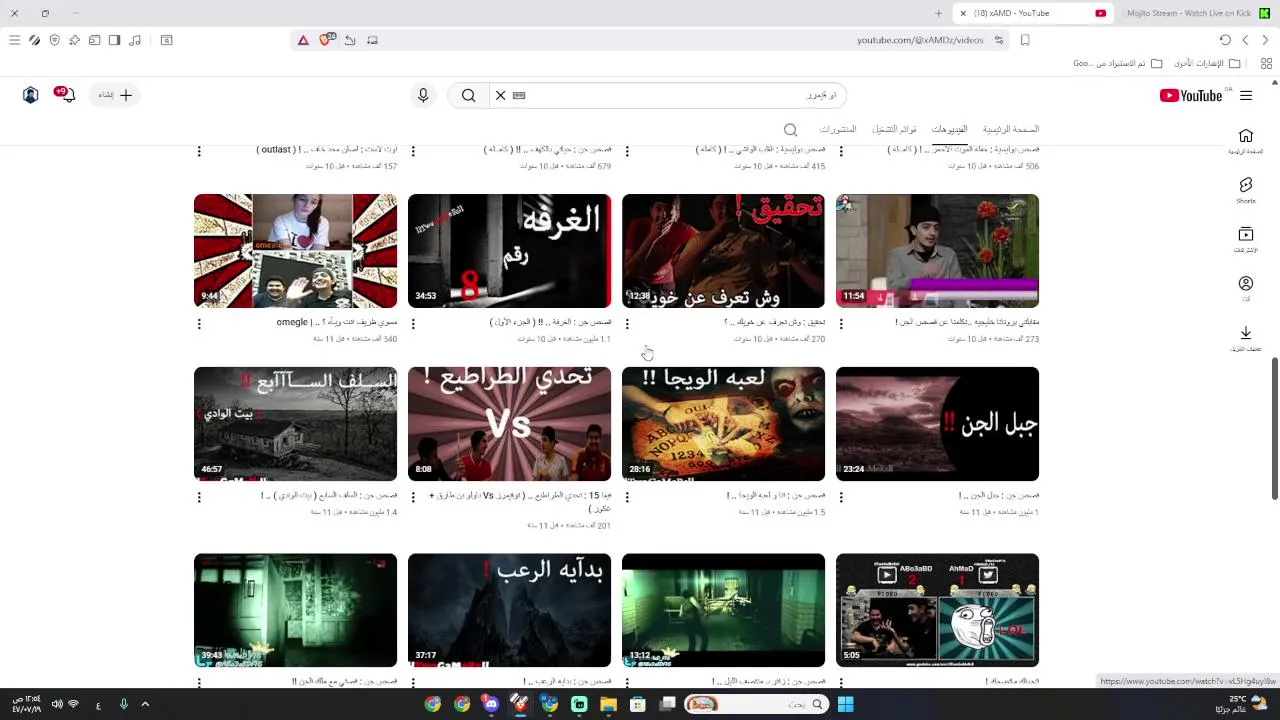Open the تحدي الطراطيع Vs thumbnail
1280x720 pixels.
(509, 424)
